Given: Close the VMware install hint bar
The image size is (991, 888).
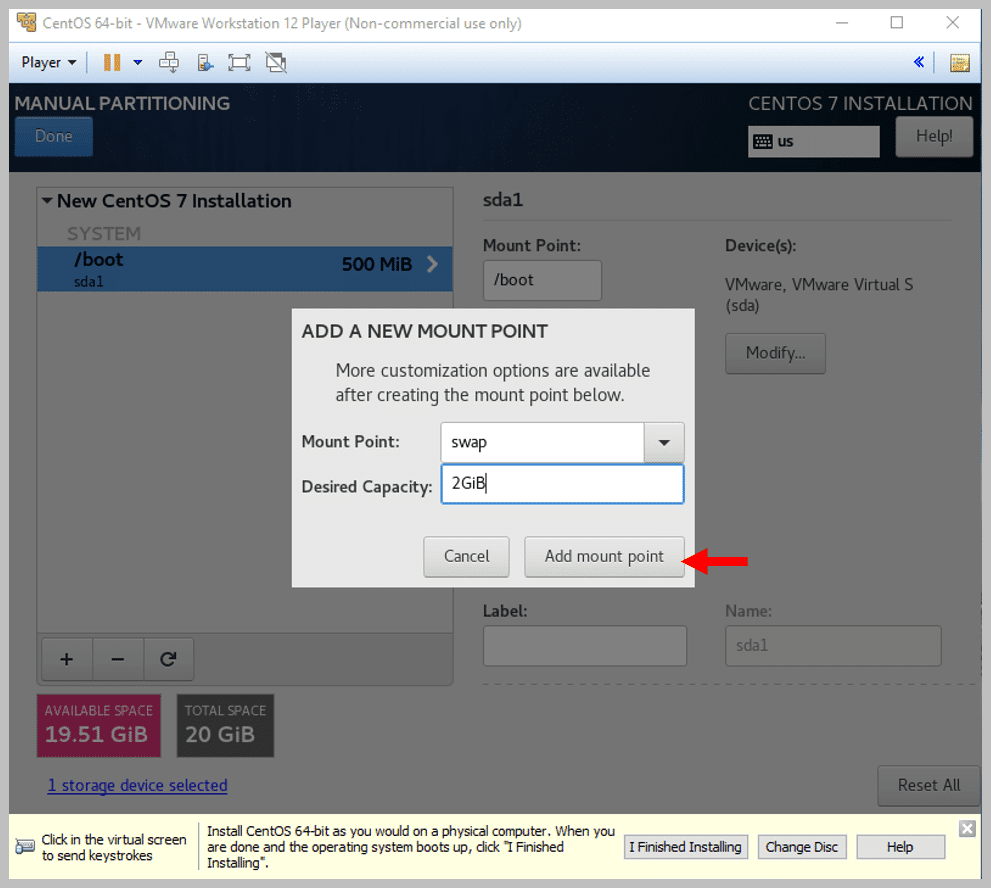Looking at the screenshot, I should coord(967,829).
